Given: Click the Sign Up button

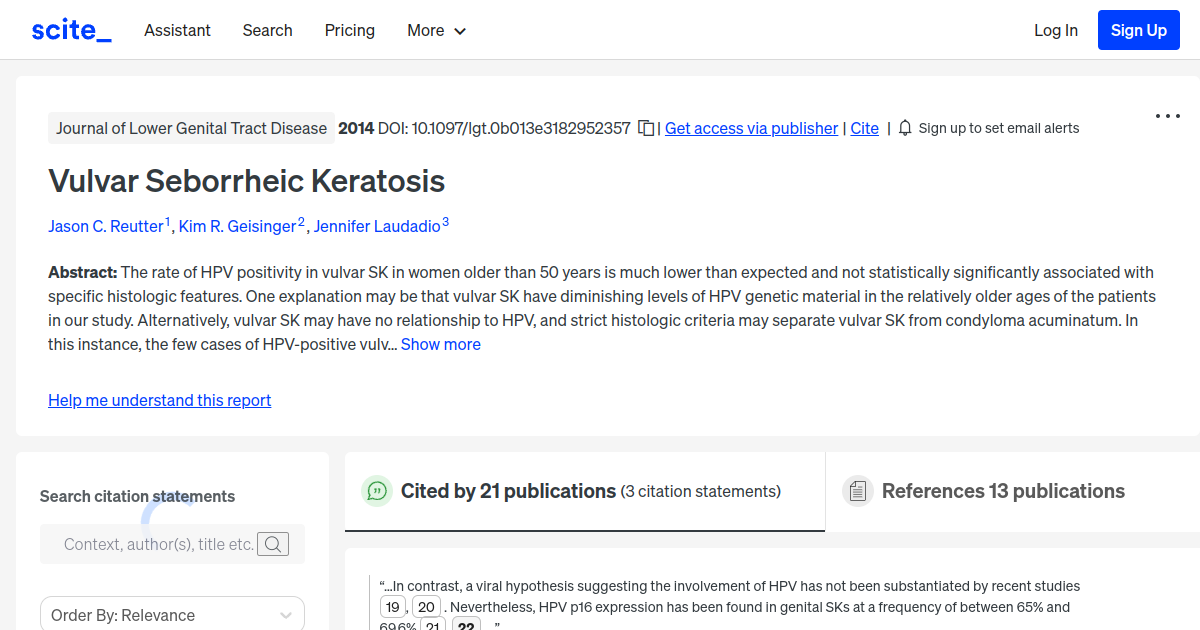Looking at the screenshot, I should tap(1138, 30).
